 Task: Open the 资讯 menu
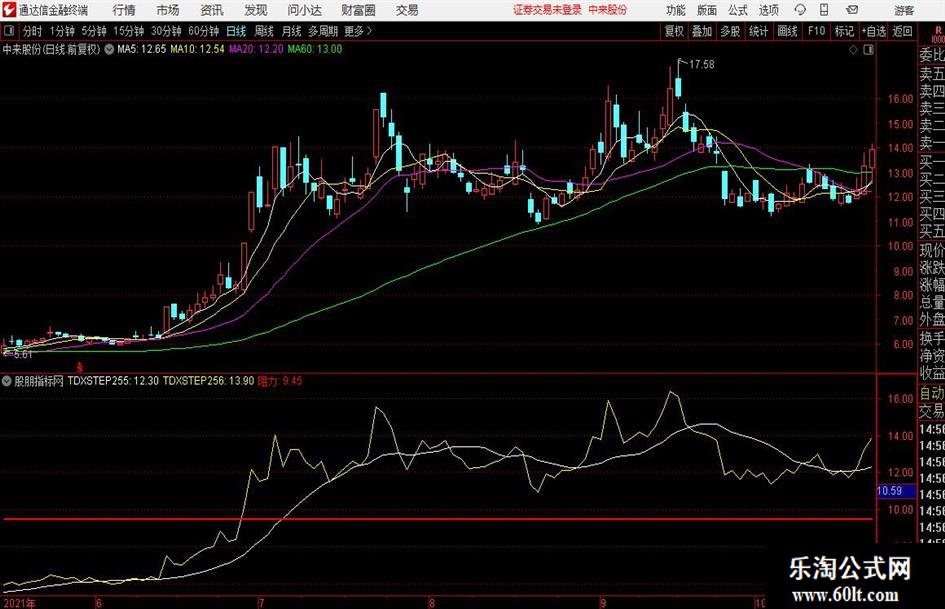tap(212, 10)
